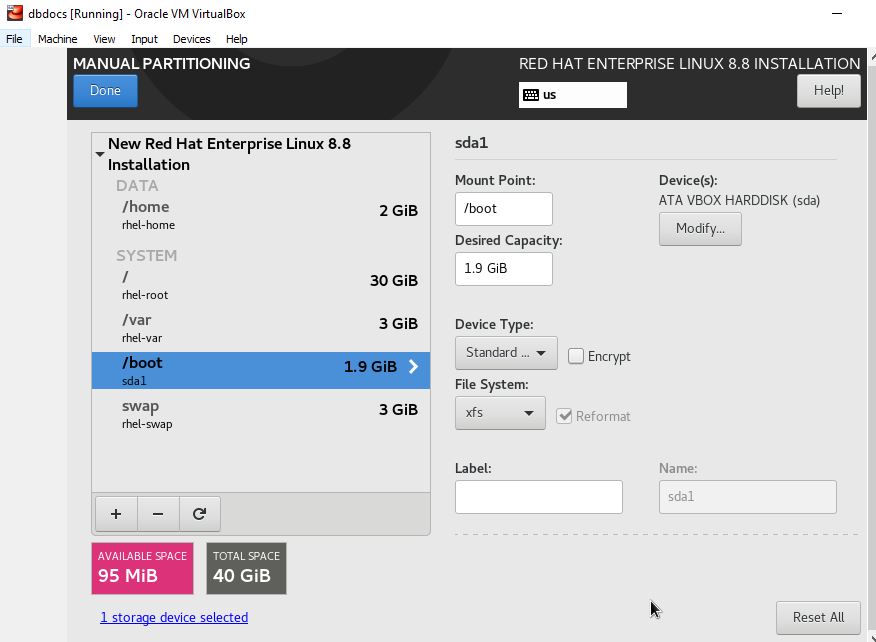Select the / rhel-root partition row
876x642 pixels.
point(261,285)
